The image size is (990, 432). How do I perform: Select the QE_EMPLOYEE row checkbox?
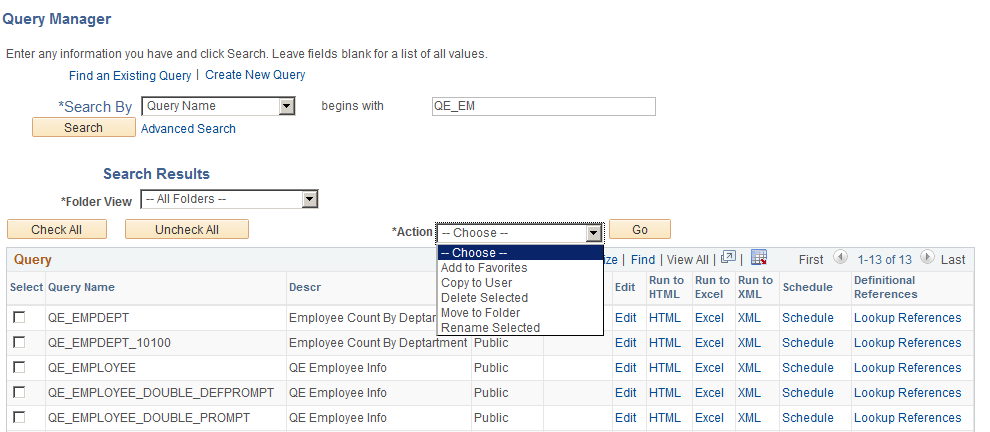[x=19, y=368]
